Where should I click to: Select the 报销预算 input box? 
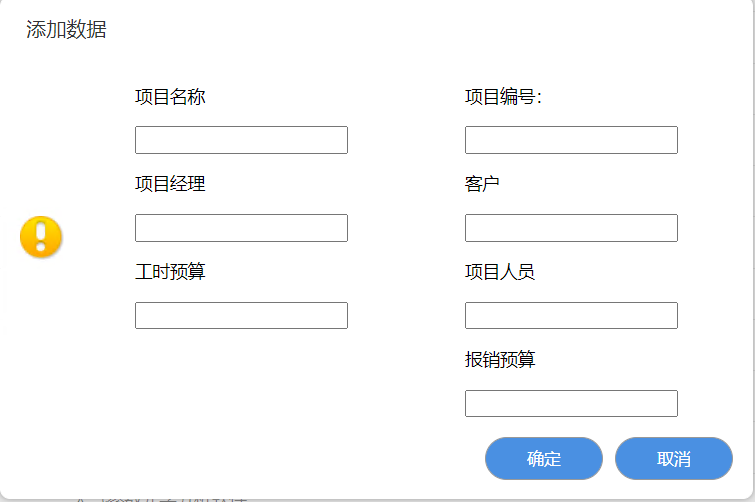coord(571,404)
